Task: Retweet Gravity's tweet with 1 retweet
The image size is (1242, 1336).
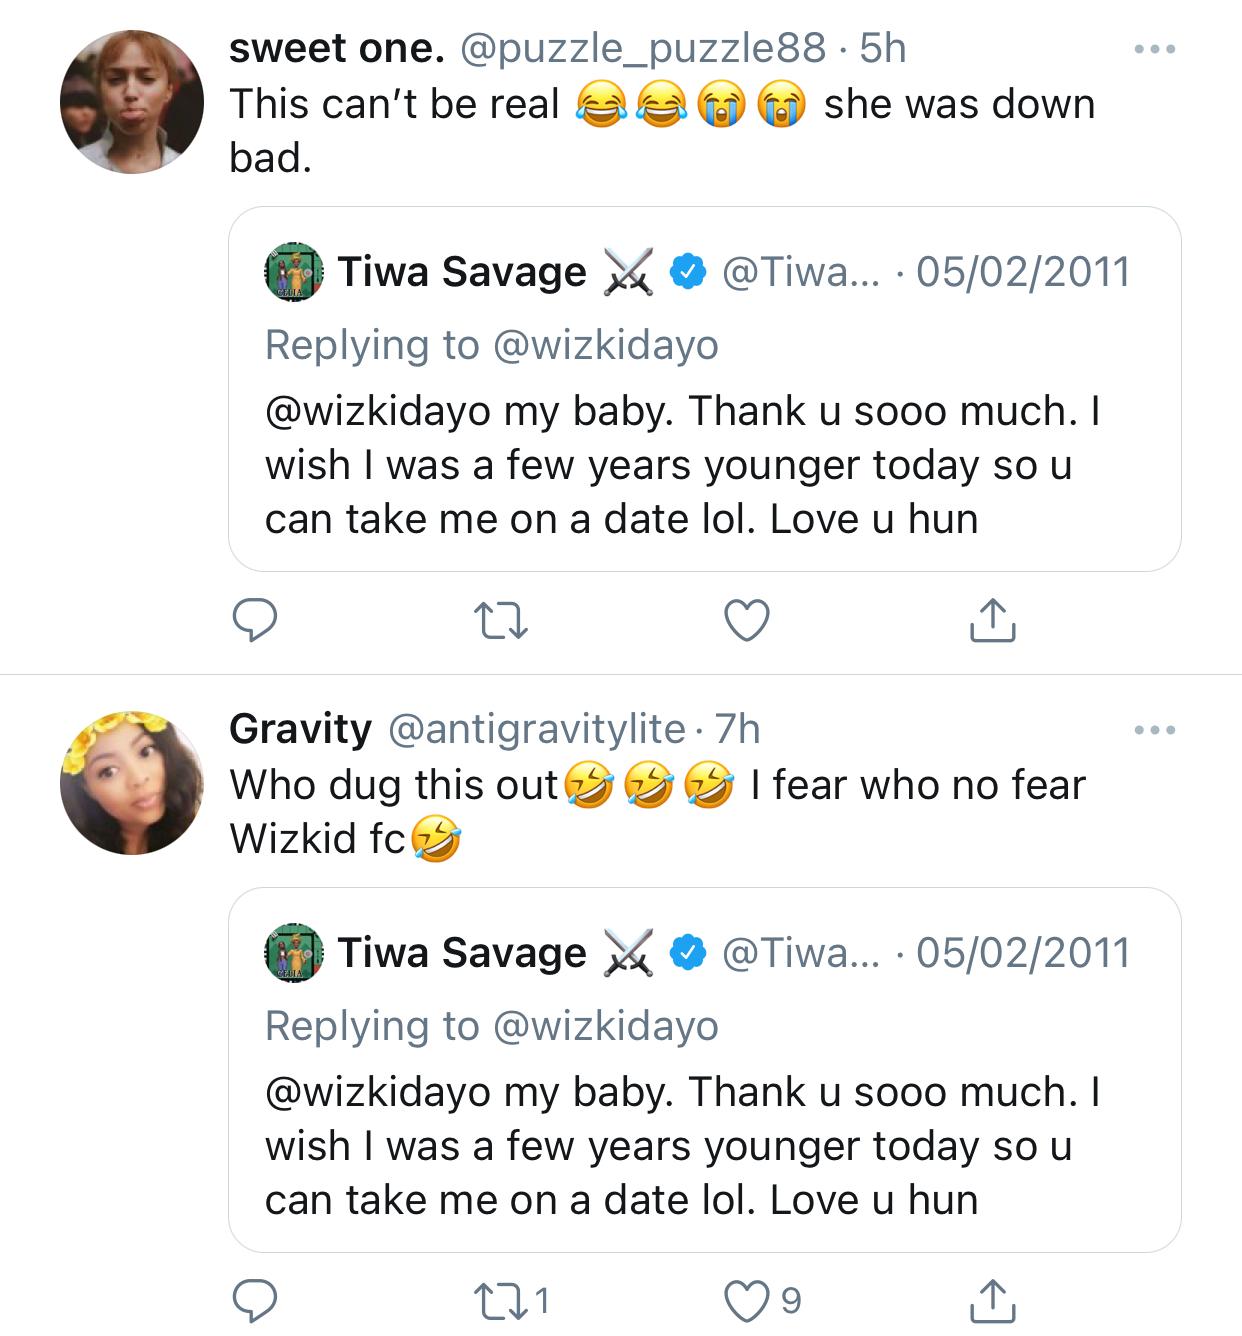Action: click(x=502, y=1301)
